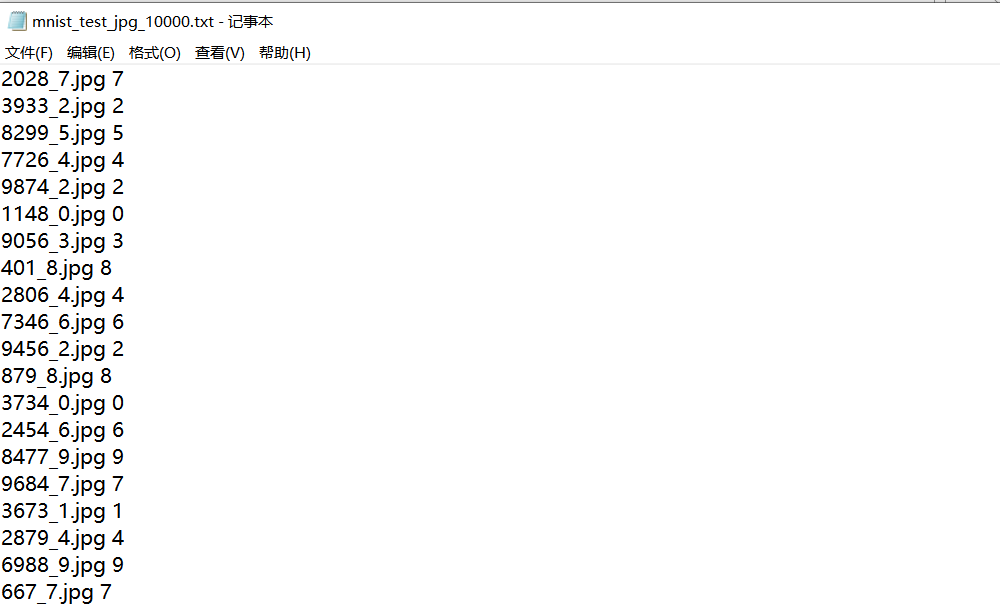This screenshot has width=1000, height=605.
Task: Place cursor in line 879_8.jpg 8
Action: [56, 377]
